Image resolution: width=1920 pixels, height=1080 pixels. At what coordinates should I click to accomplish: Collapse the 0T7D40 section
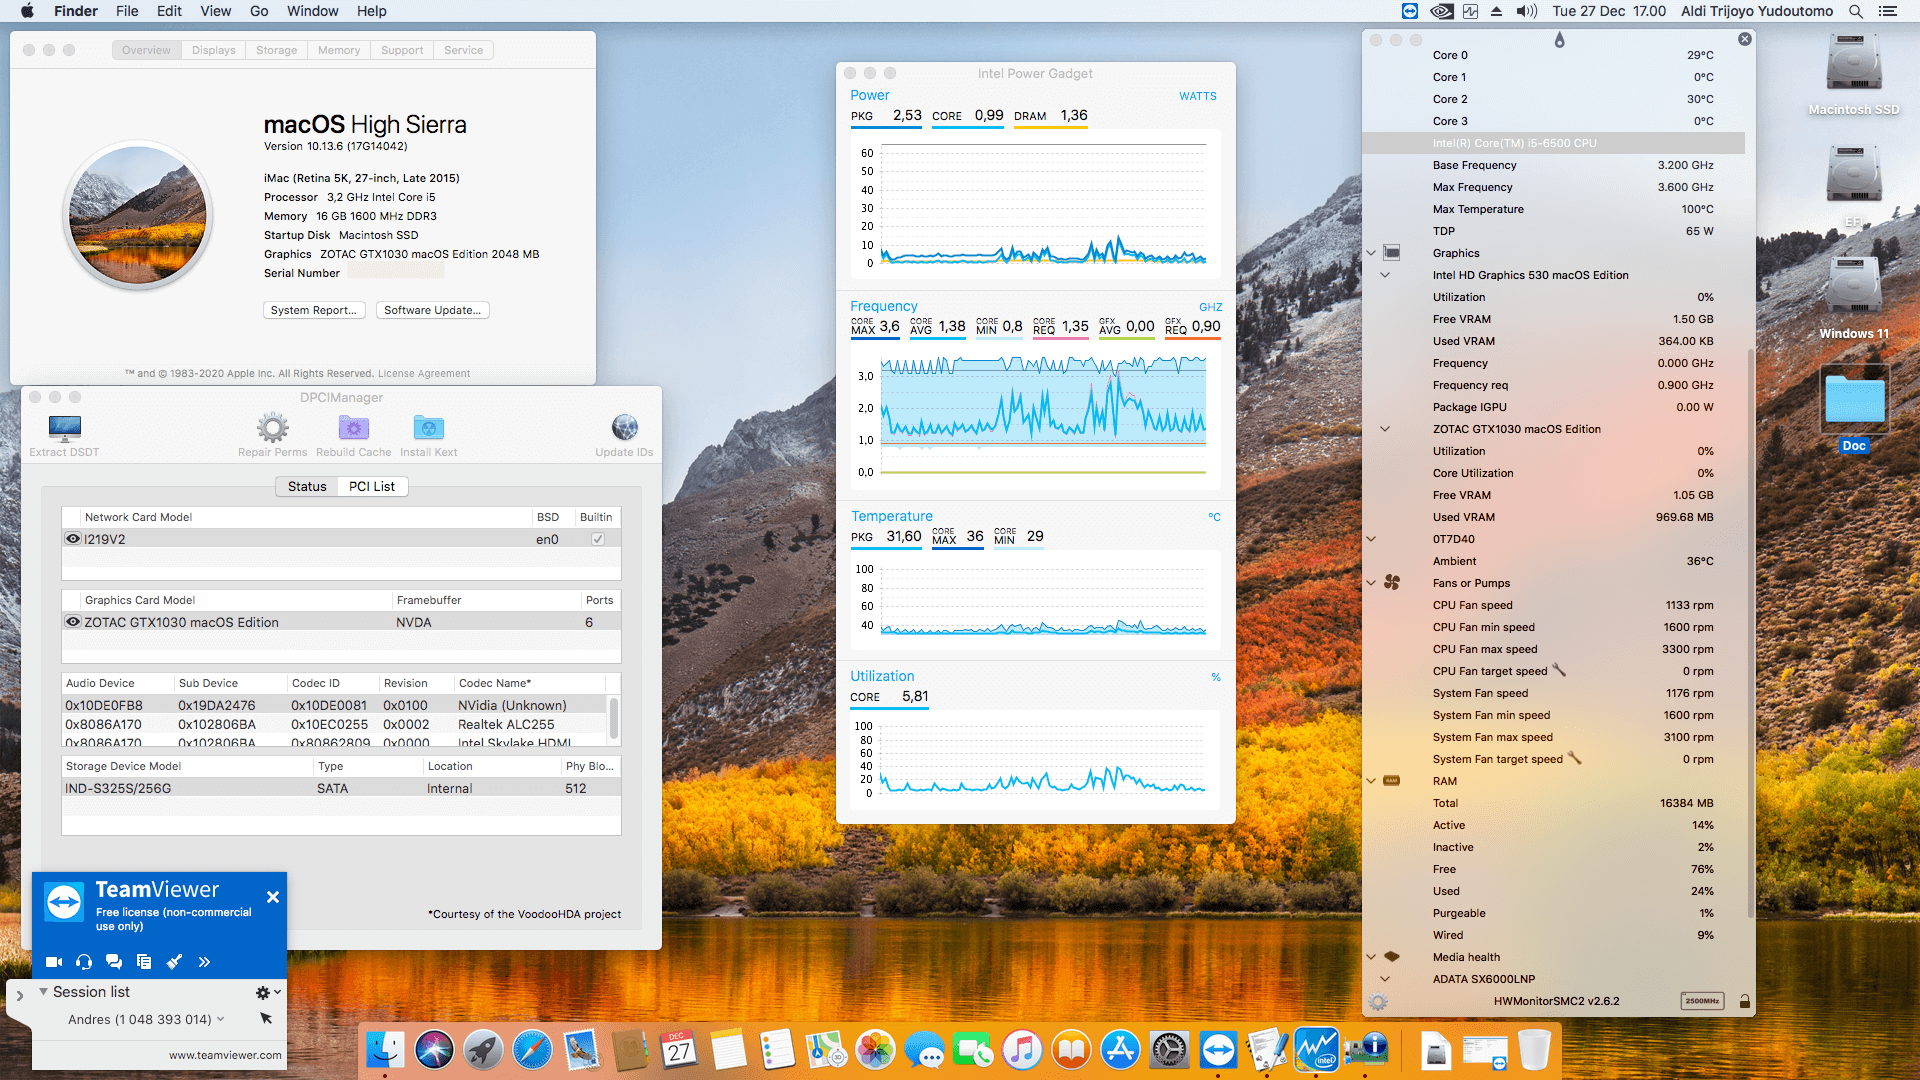(x=1371, y=539)
